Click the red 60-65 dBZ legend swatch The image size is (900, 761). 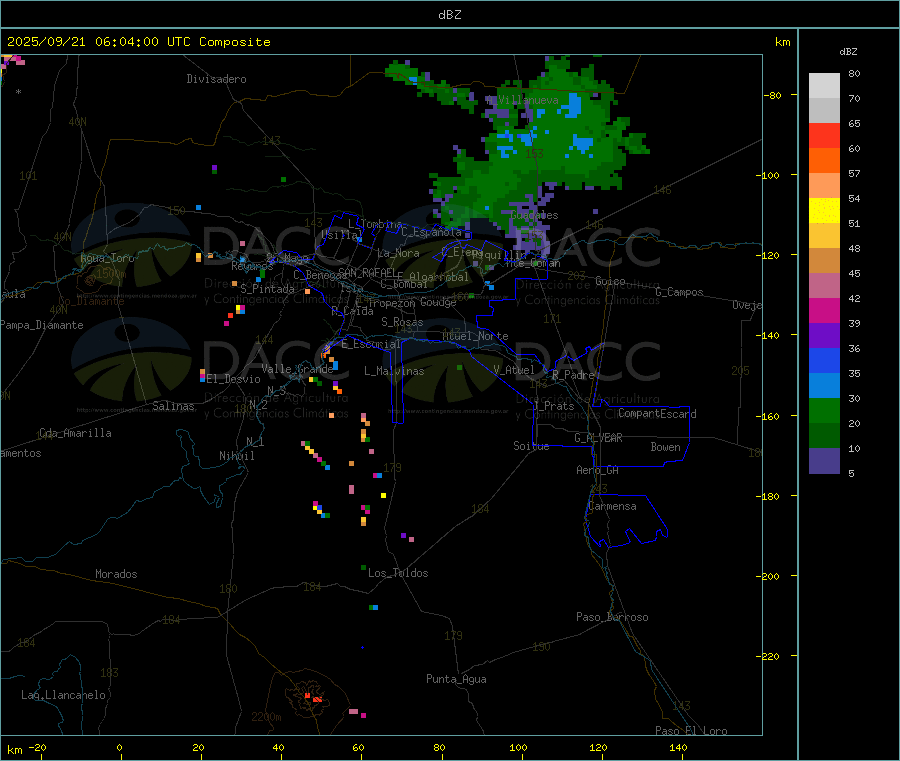click(824, 135)
